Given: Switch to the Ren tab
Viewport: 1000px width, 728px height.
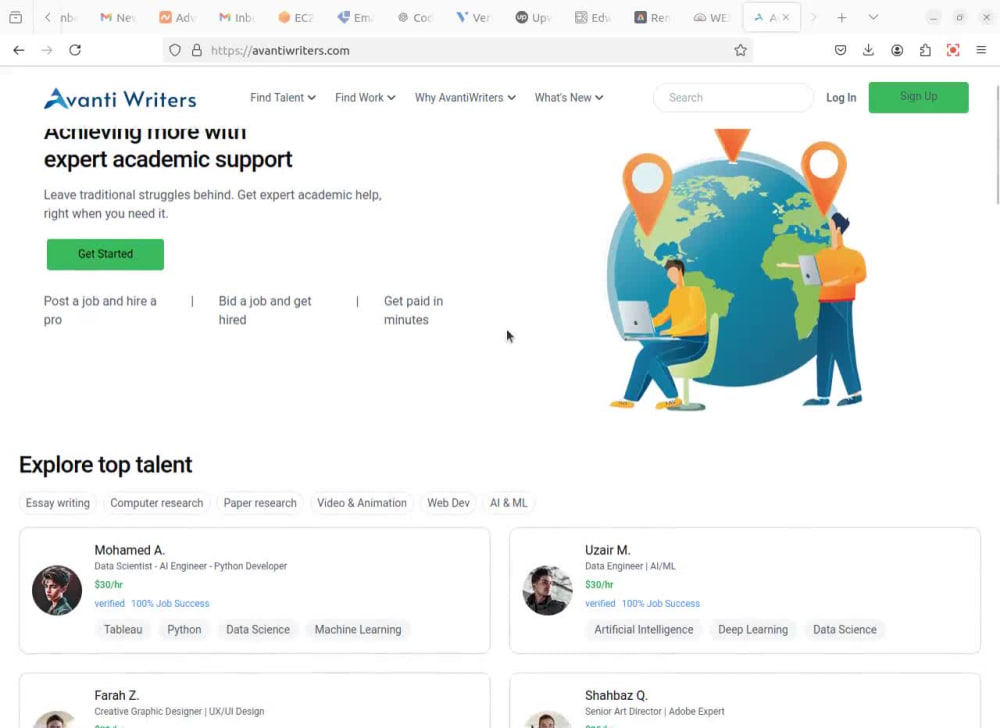Looking at the screenshot, I should coord(651,17).
